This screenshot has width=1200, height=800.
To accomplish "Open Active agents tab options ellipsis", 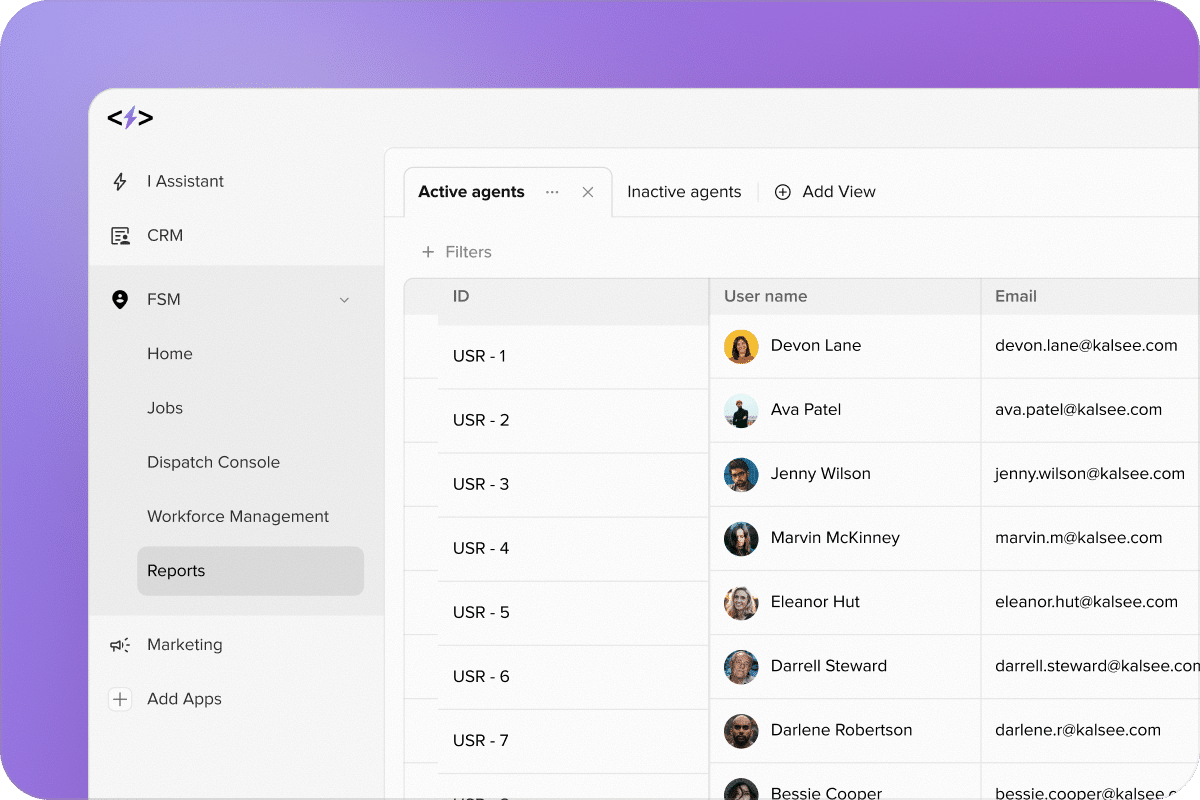I will [552, 192].
